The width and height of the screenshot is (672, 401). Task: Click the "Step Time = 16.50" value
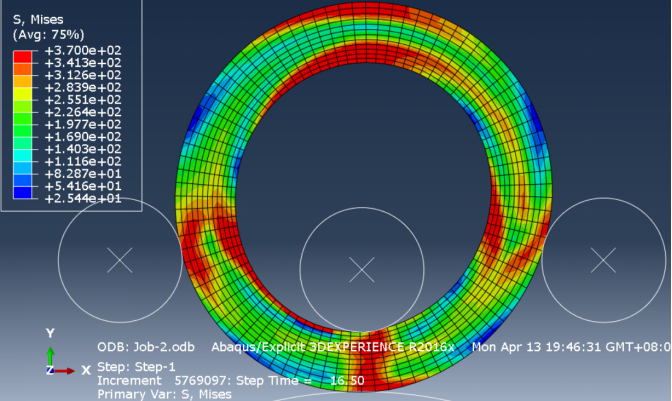coord(300,381)
